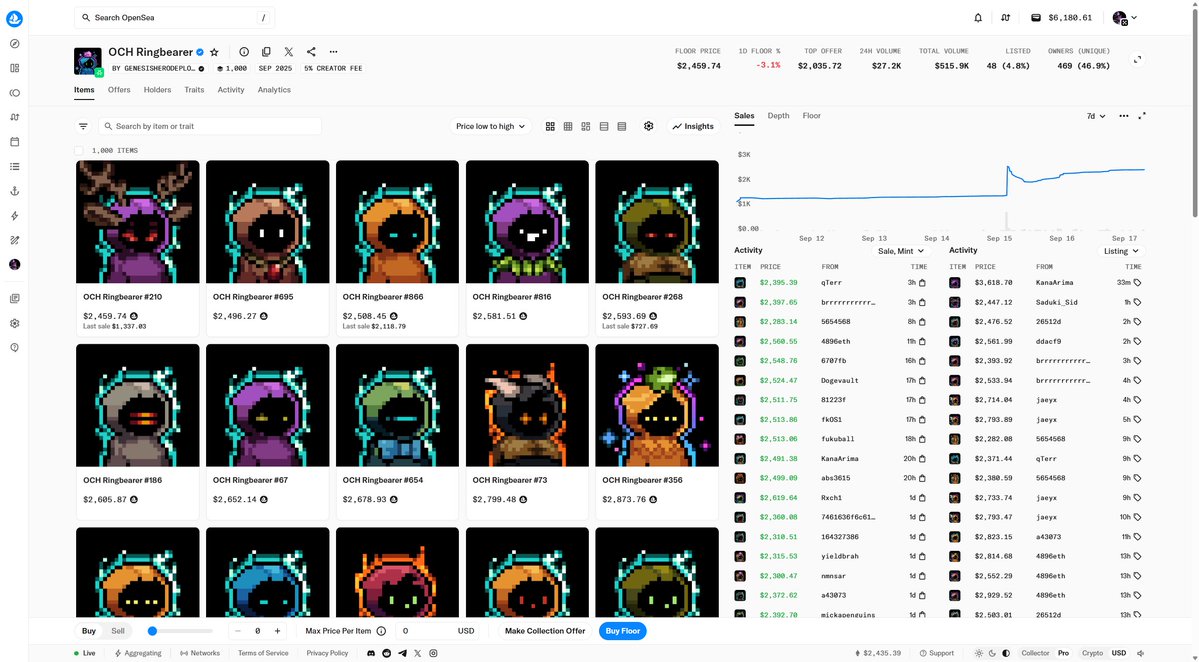The height and width of the screenshot is (662, 1199).
Task: Open the bulleted list icon in sidebar
Action: tap(15, 167)
